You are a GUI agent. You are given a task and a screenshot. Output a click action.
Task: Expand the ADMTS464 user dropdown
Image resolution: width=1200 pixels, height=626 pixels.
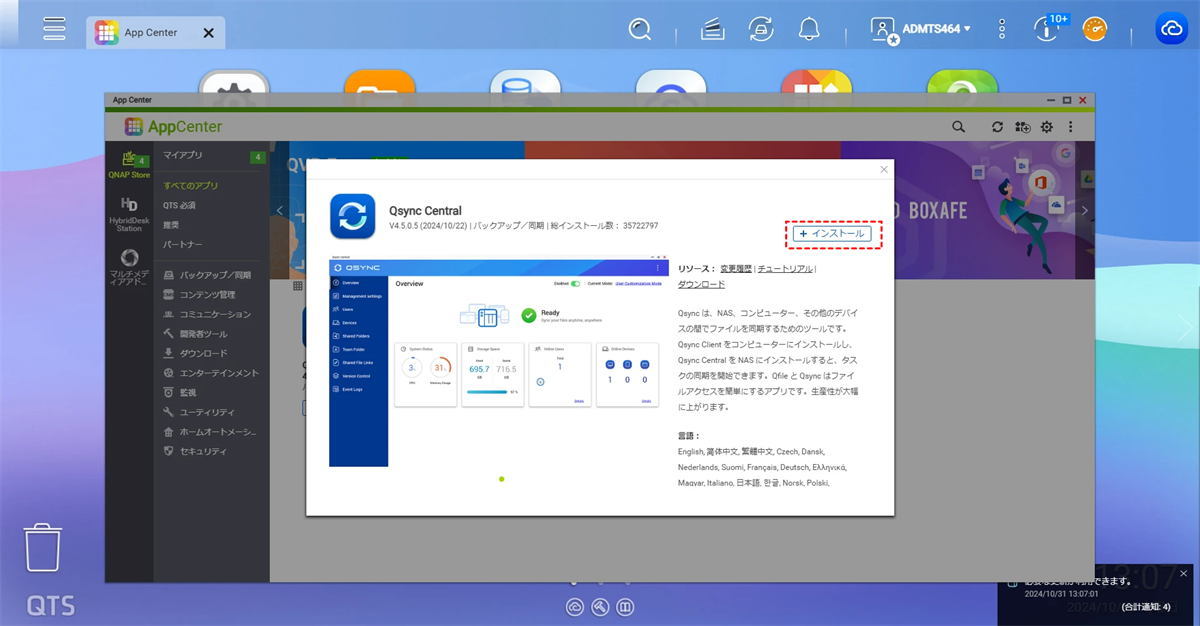pos(921,29)
